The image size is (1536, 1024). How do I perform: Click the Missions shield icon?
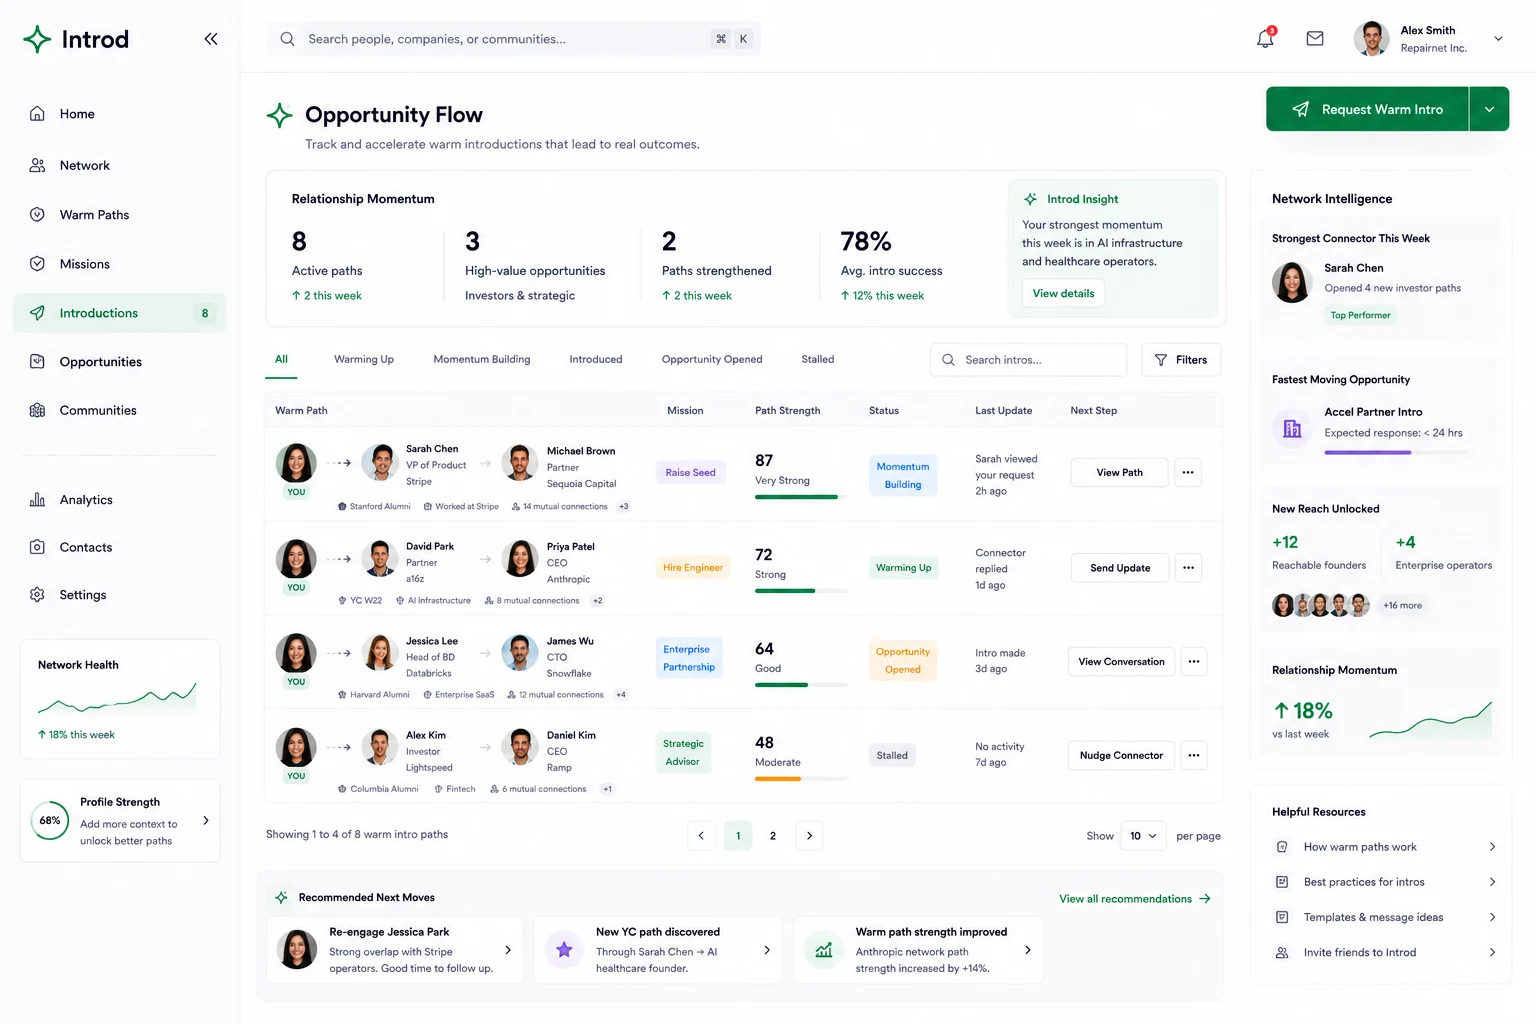tap(37, 263)
